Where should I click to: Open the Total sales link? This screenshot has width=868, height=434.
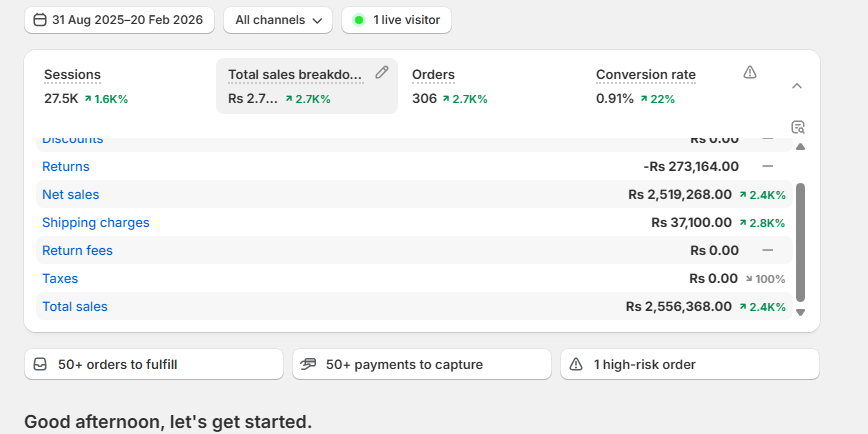pyautogui.click(x=75, y=307)
